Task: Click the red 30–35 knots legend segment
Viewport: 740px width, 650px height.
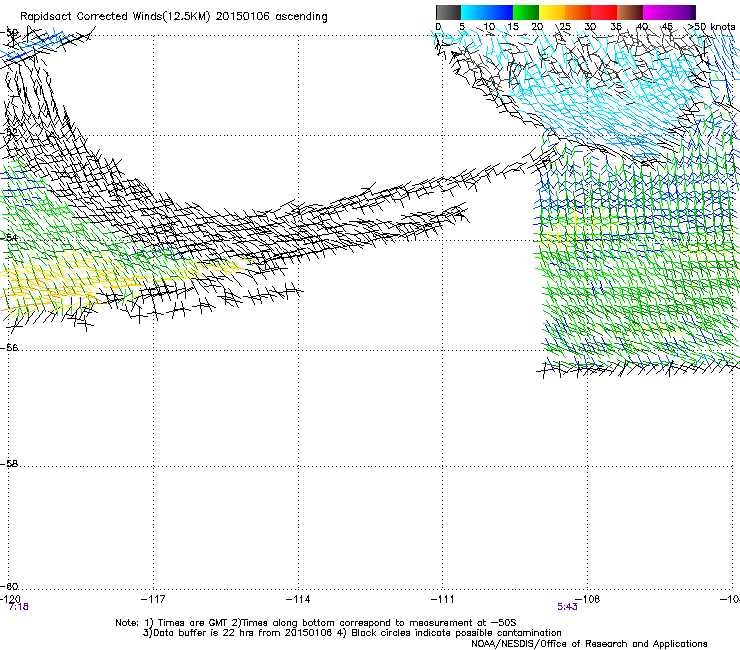Action: coord(604,12)
